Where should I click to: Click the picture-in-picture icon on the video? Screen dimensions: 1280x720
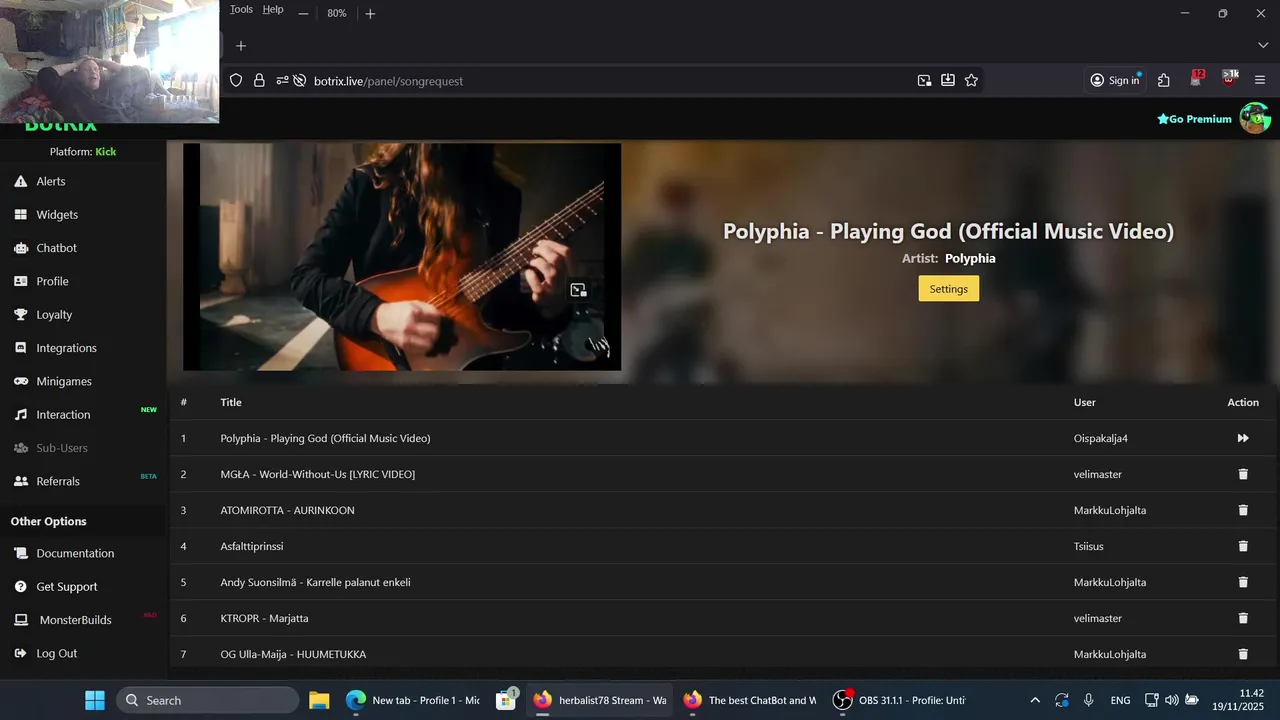(x=578, y=290)
